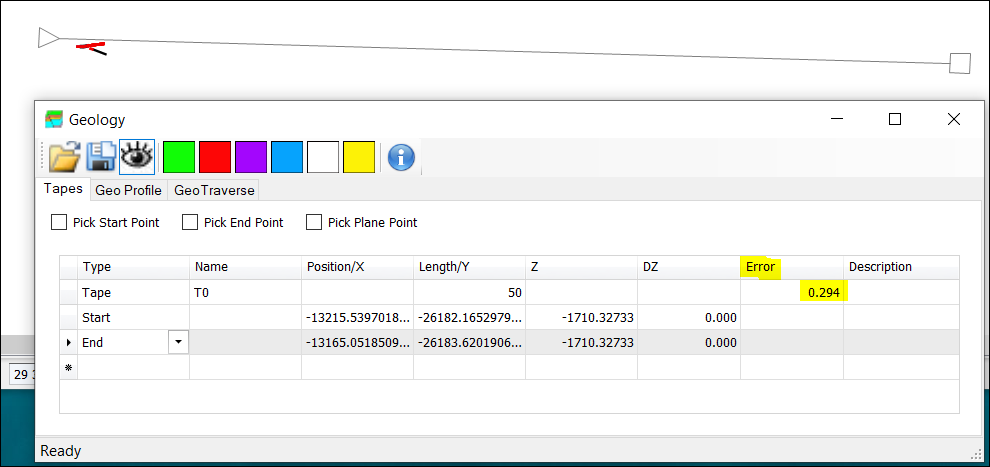Choose the yellow color swatch

[x=359, y=157]
